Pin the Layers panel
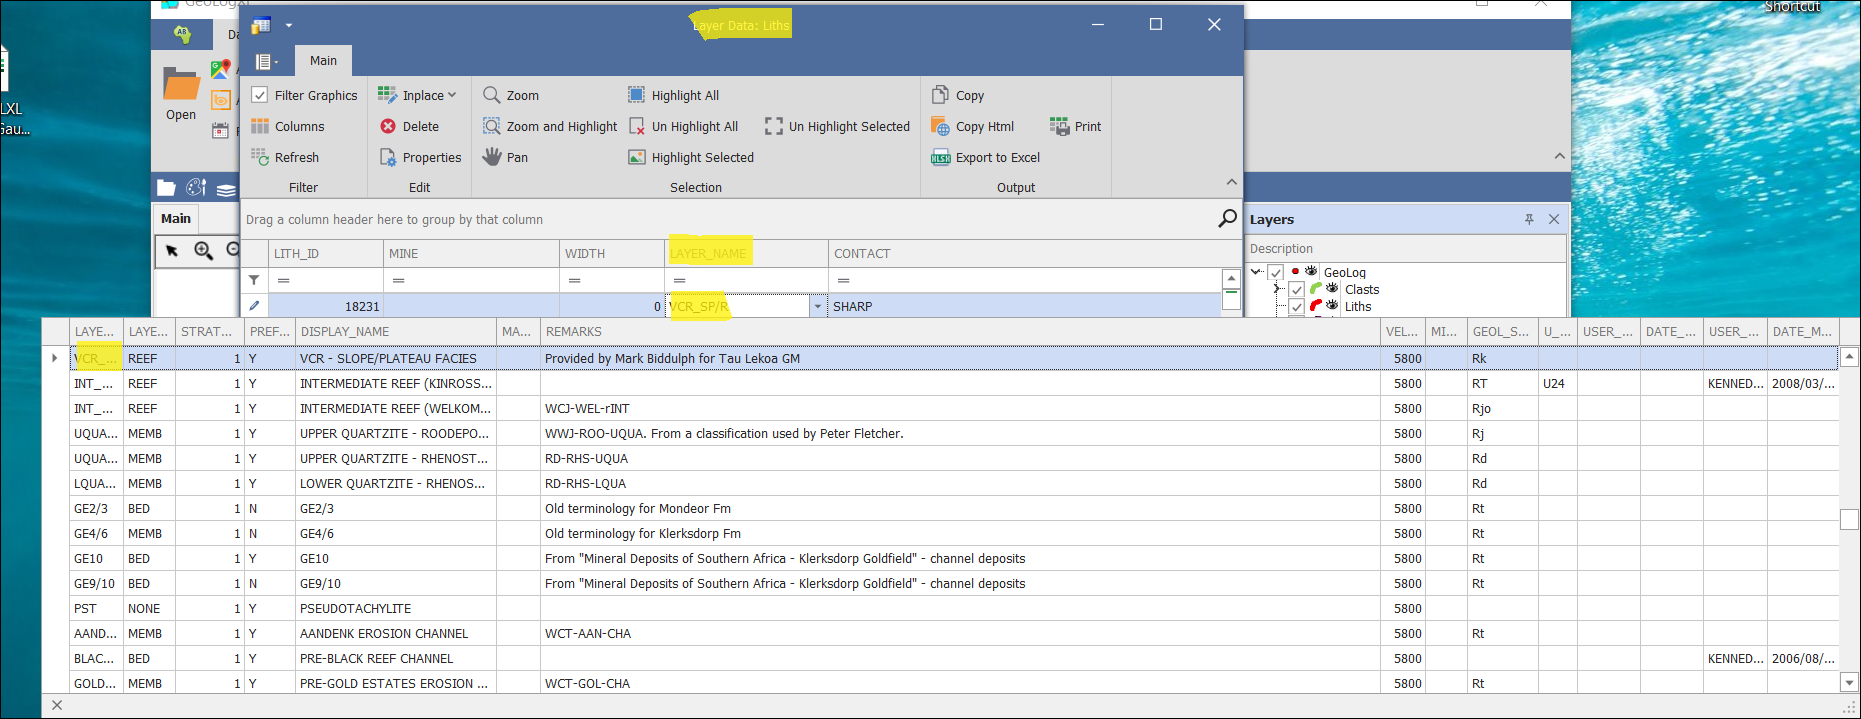Viewport: 1861px width, 719px height. click(x=1529, y=219)
